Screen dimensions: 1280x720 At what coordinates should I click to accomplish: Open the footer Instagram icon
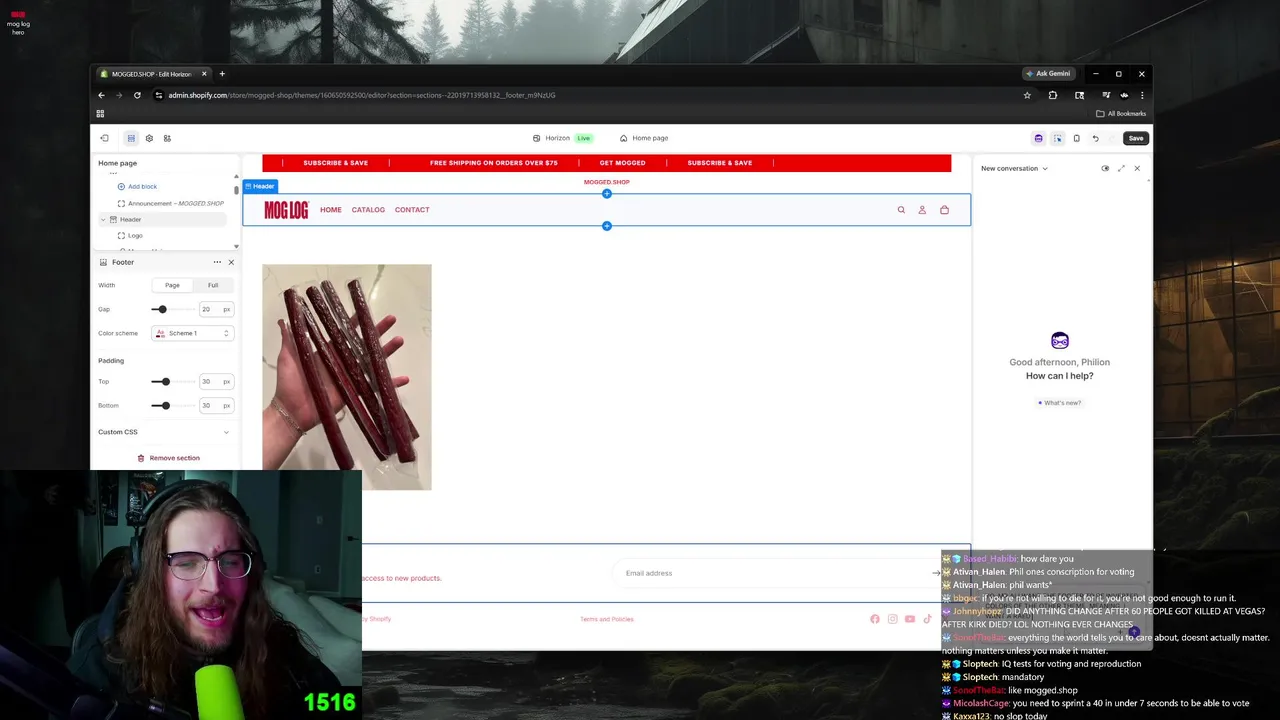pos(893,619)
